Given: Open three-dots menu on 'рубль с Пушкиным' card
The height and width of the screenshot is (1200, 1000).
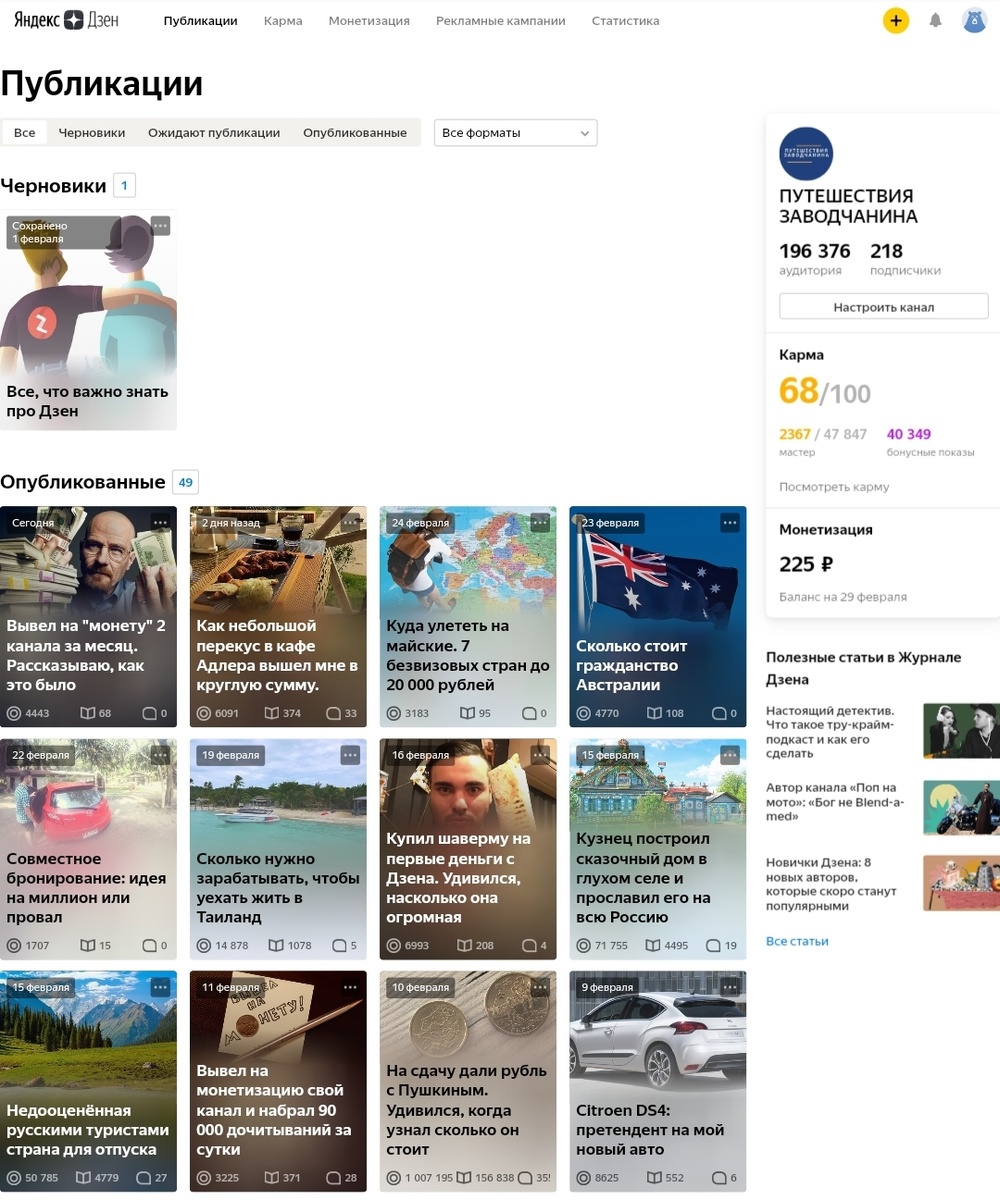Looking at the screenshot, I should [x=540, y=987].
